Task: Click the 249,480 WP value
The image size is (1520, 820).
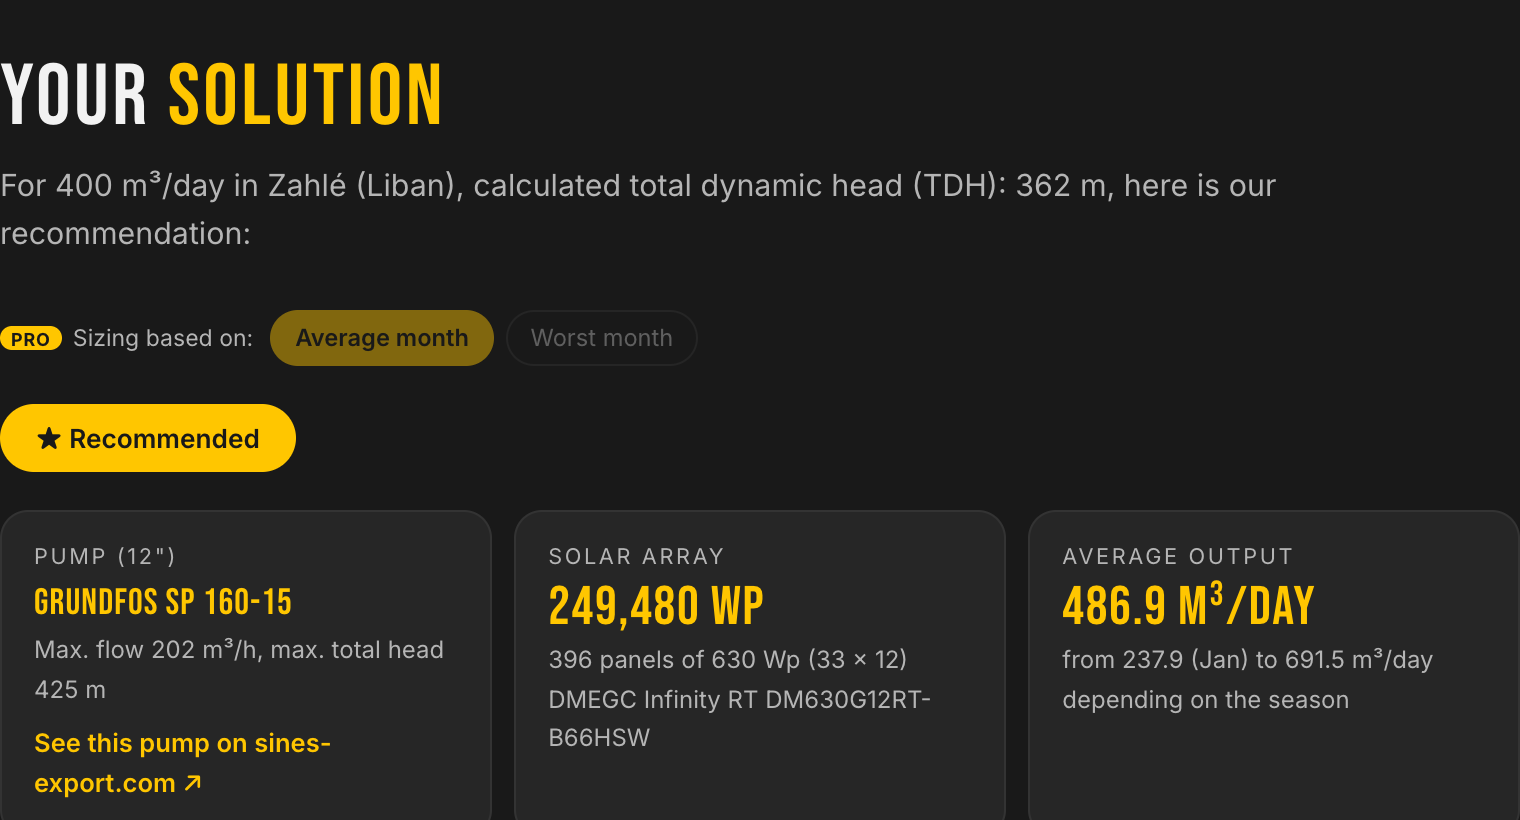Action: [x=656, y=606]
